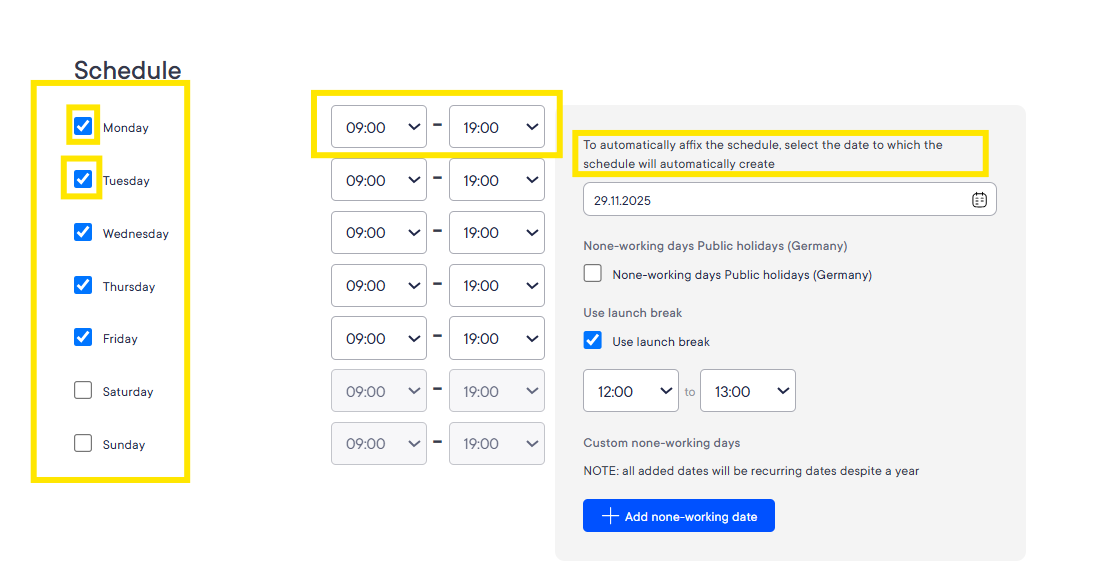Uncheck the Monday checkbox
The image size is (1104, 585).
83,126
